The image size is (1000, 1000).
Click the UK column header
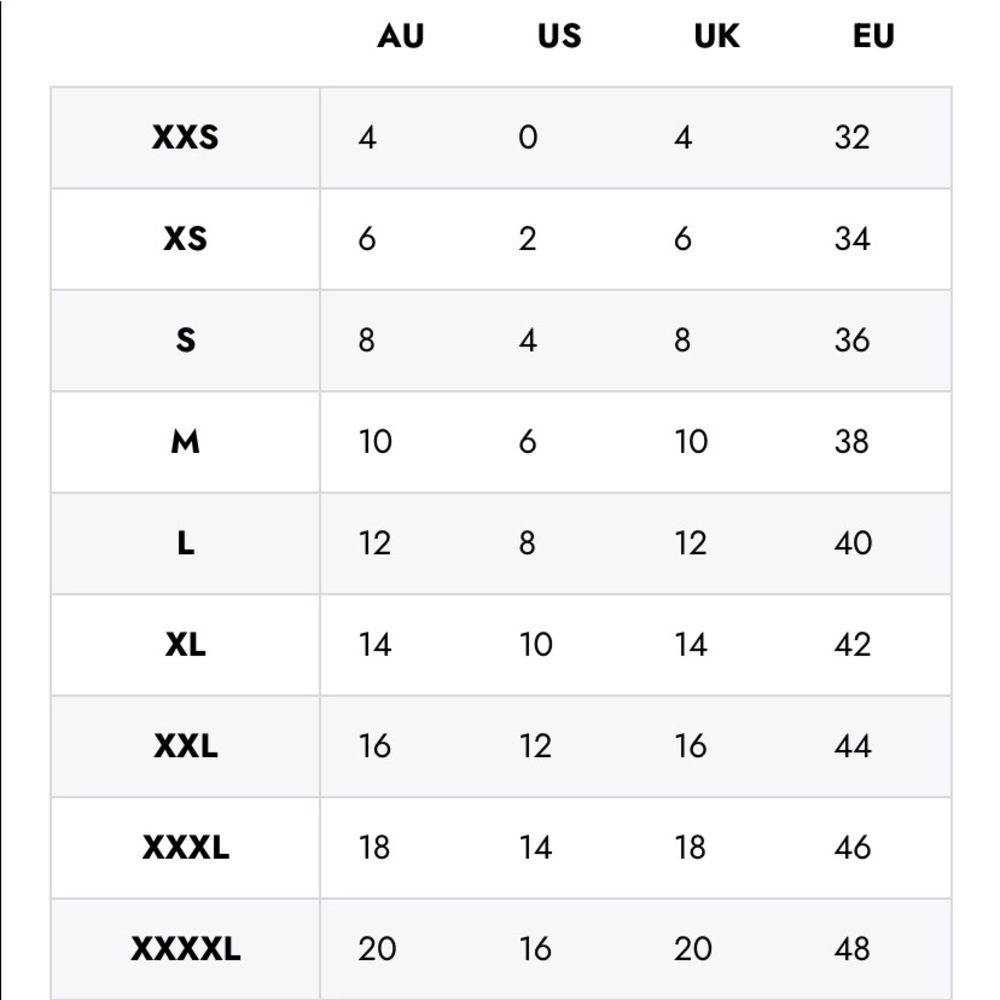point(716,37)
